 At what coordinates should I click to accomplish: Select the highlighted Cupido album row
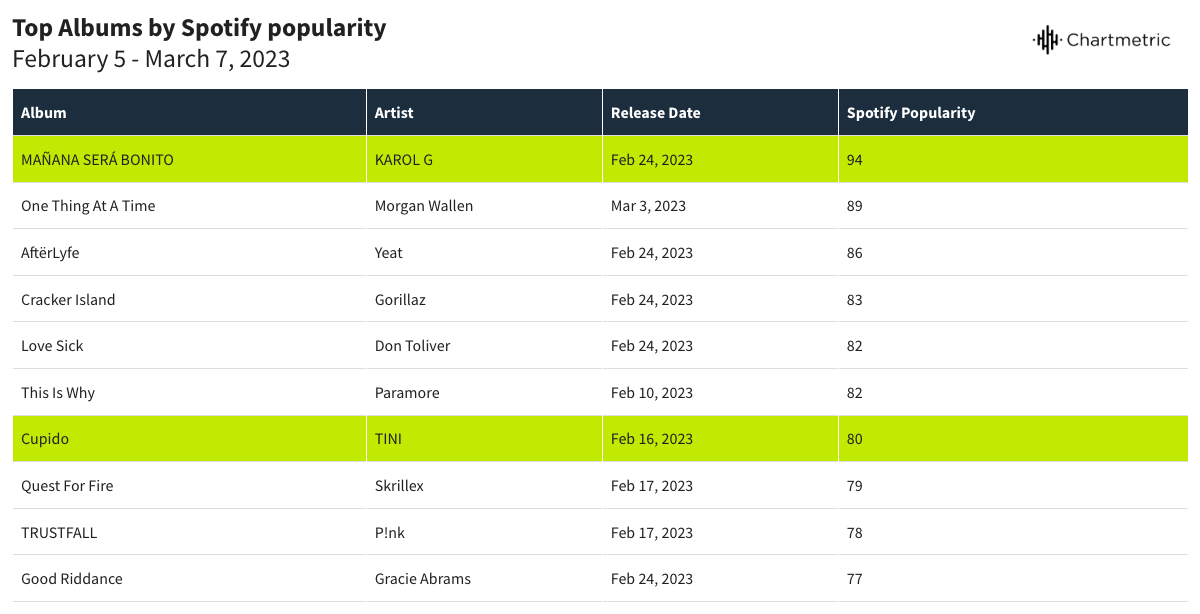coord(45,439)
